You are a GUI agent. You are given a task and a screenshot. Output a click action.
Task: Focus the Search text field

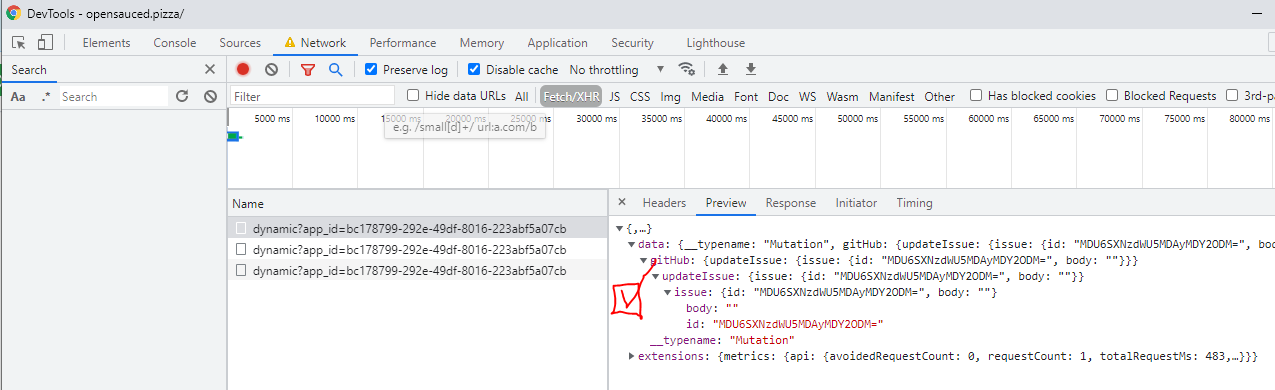113,97
